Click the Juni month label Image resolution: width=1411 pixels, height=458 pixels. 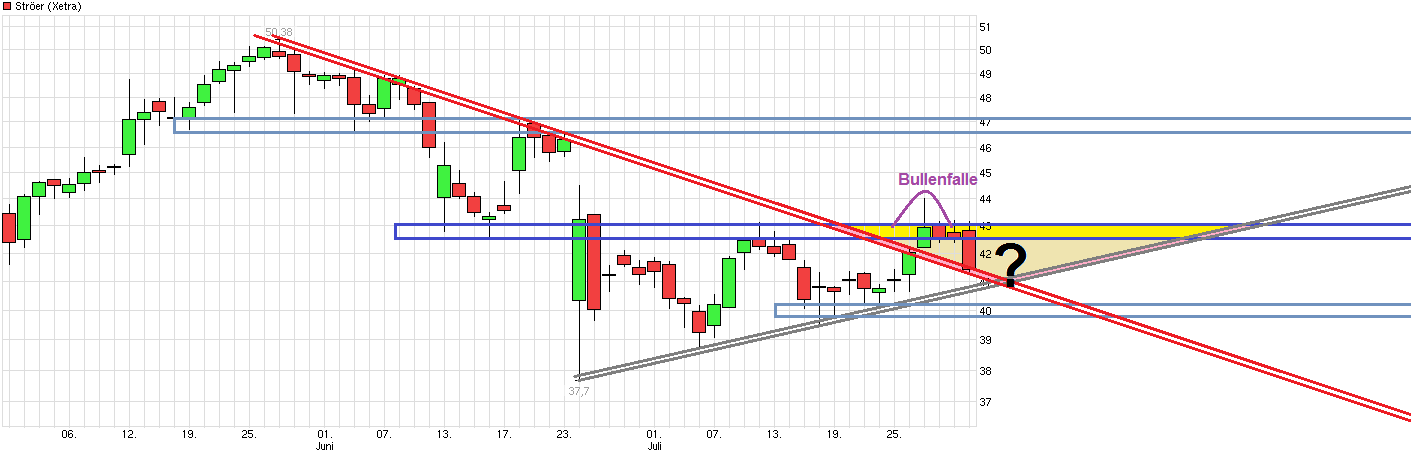[324, 446]
